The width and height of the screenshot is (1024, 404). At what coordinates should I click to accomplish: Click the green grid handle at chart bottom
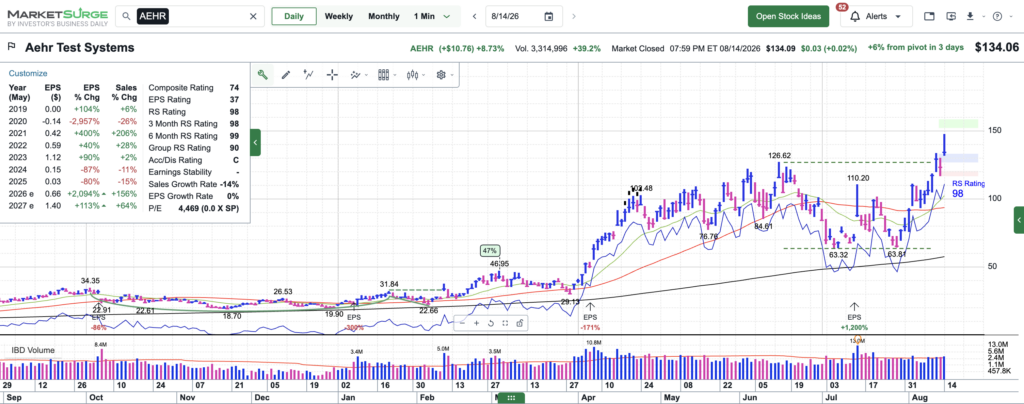click(x=511, y=397)
